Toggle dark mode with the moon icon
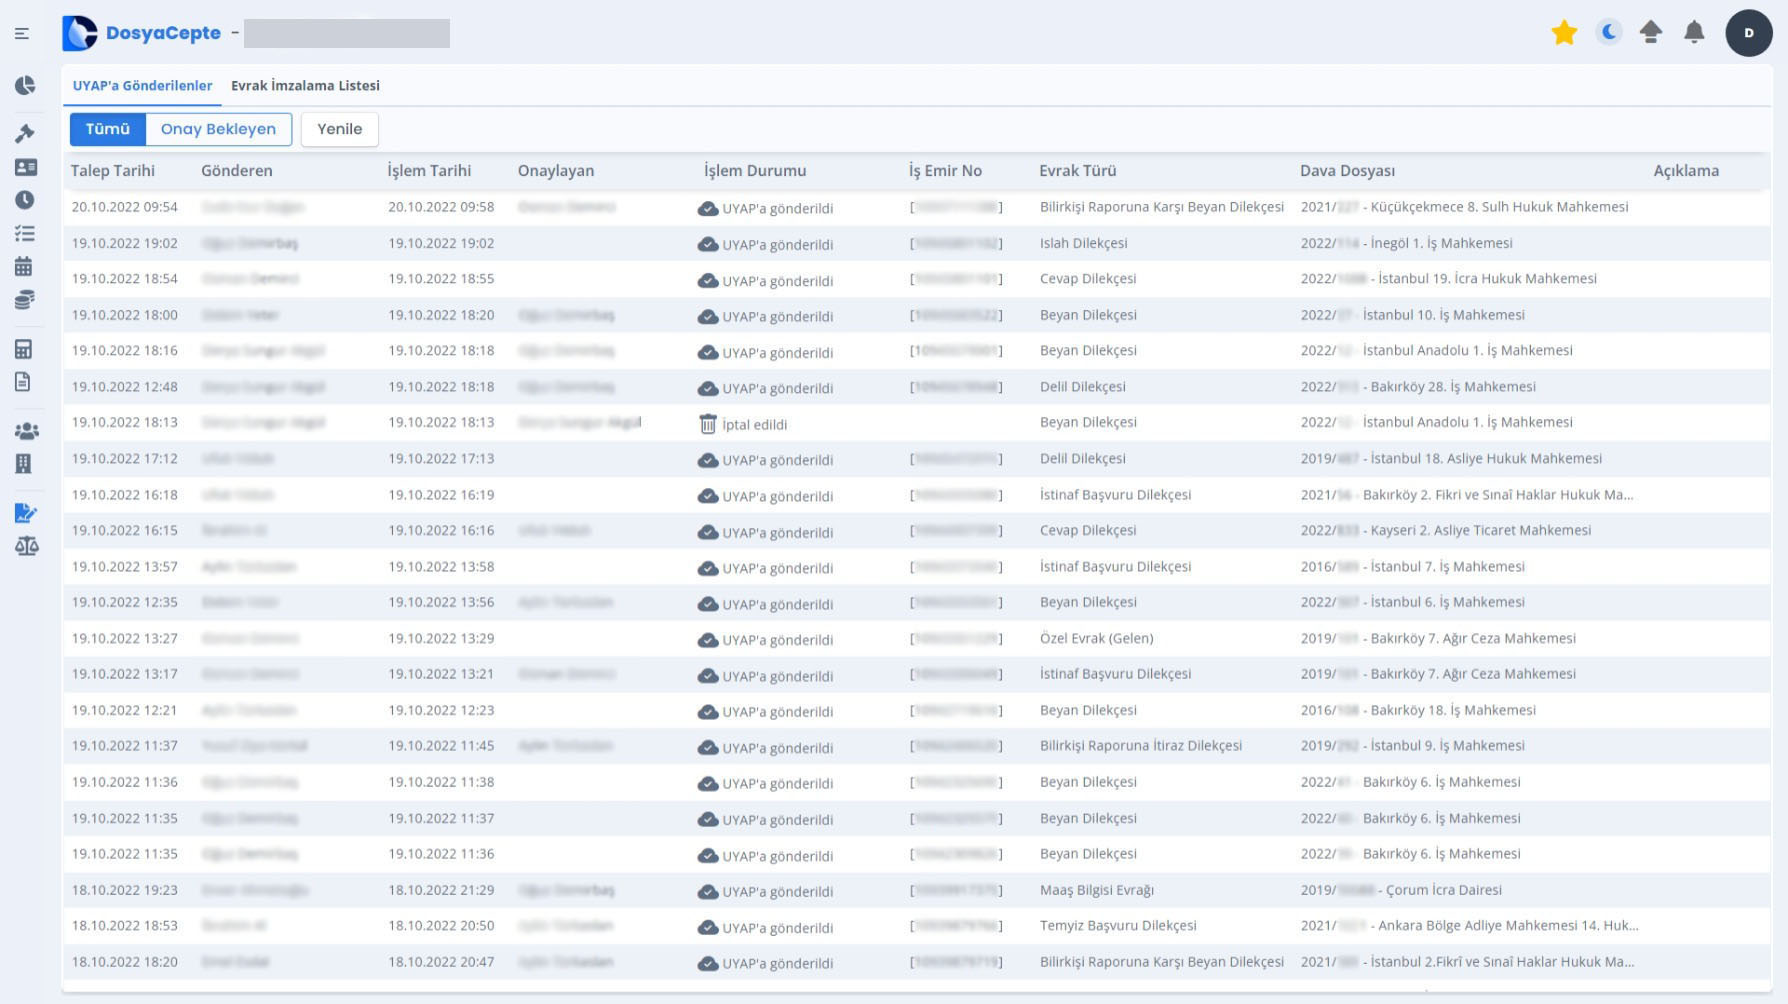The height and width of the screenshot is (1004, 1788). 1608,33
